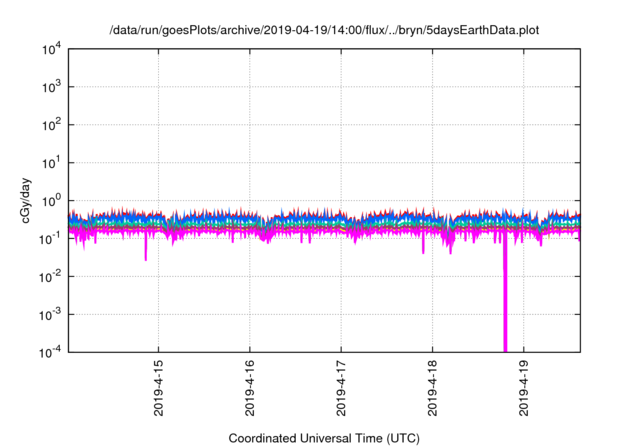Viewport: 640px width, 448px height.
Task: Click the 10^0 y-axis tick label
Action: pyautogui.click(x=51, y=201)
